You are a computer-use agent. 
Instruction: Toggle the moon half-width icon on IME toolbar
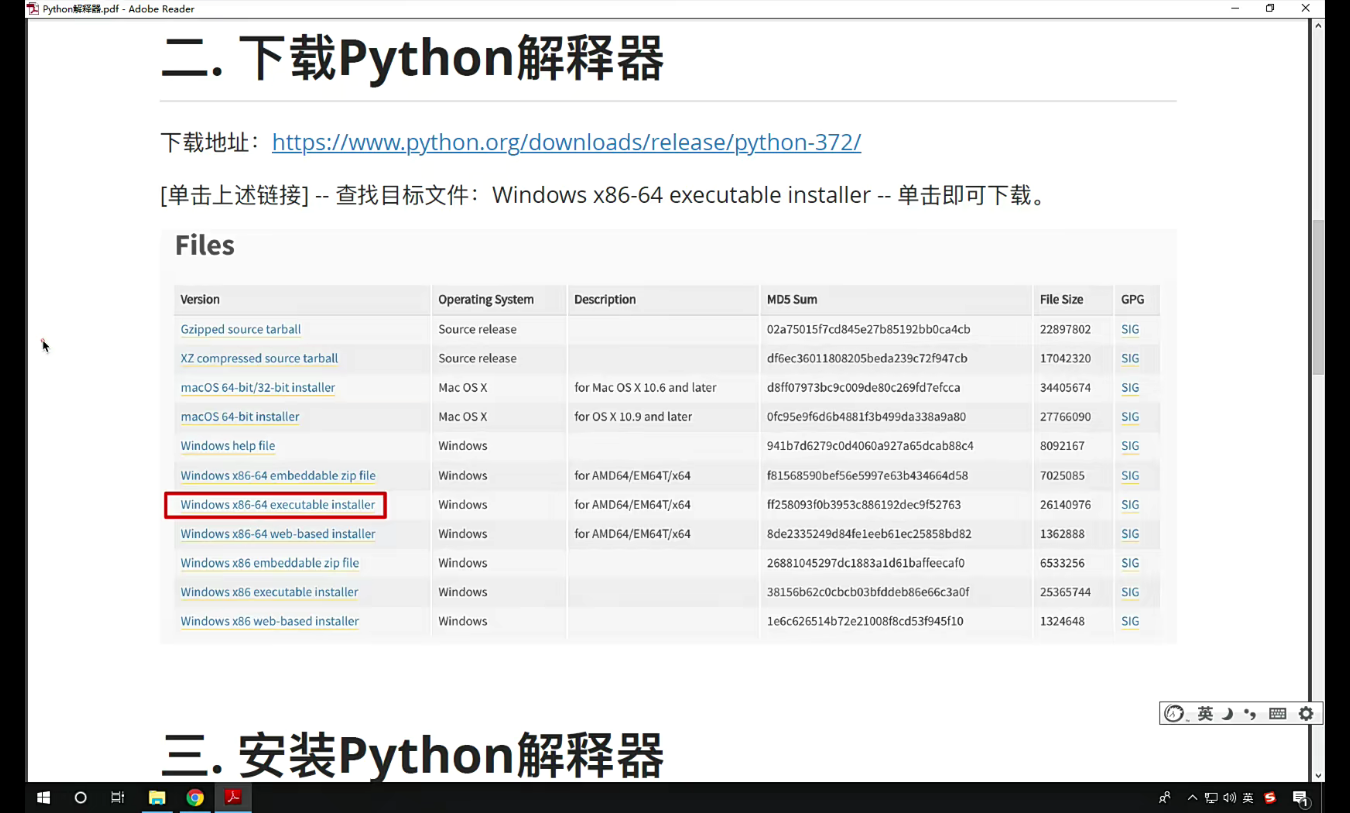pyautogui.click(x=1227, y=713)
